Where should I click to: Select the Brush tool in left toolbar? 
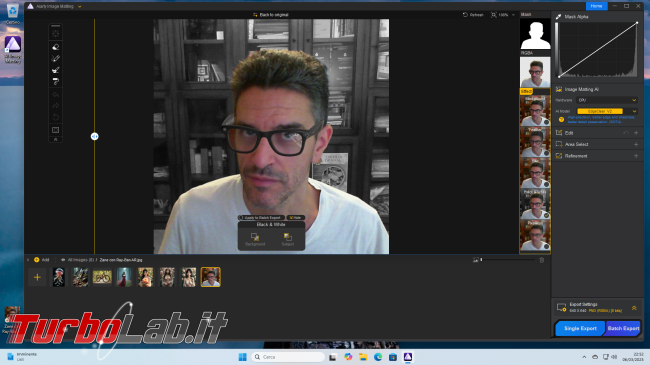coord(56,58)
